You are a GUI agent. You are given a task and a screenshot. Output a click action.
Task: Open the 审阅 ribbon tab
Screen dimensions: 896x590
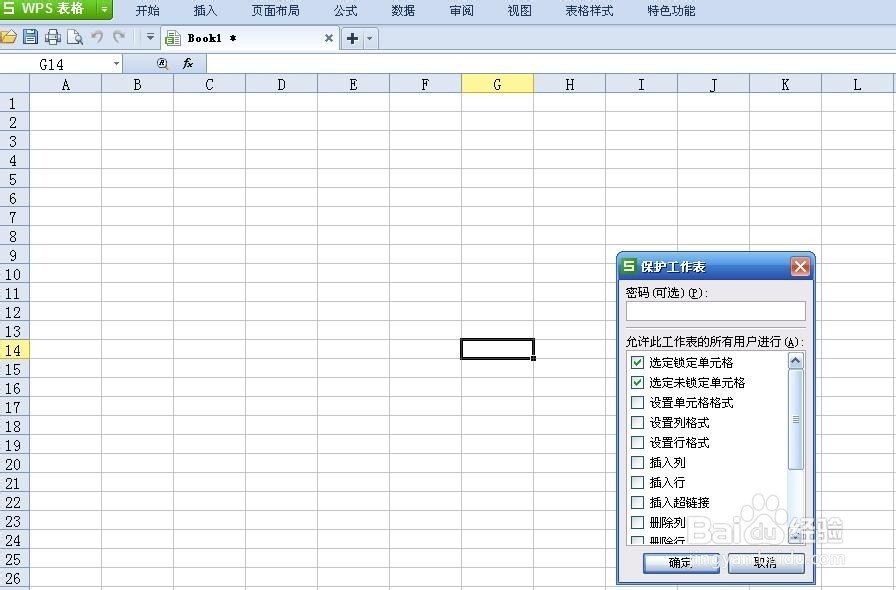click(x=461, y=11)
